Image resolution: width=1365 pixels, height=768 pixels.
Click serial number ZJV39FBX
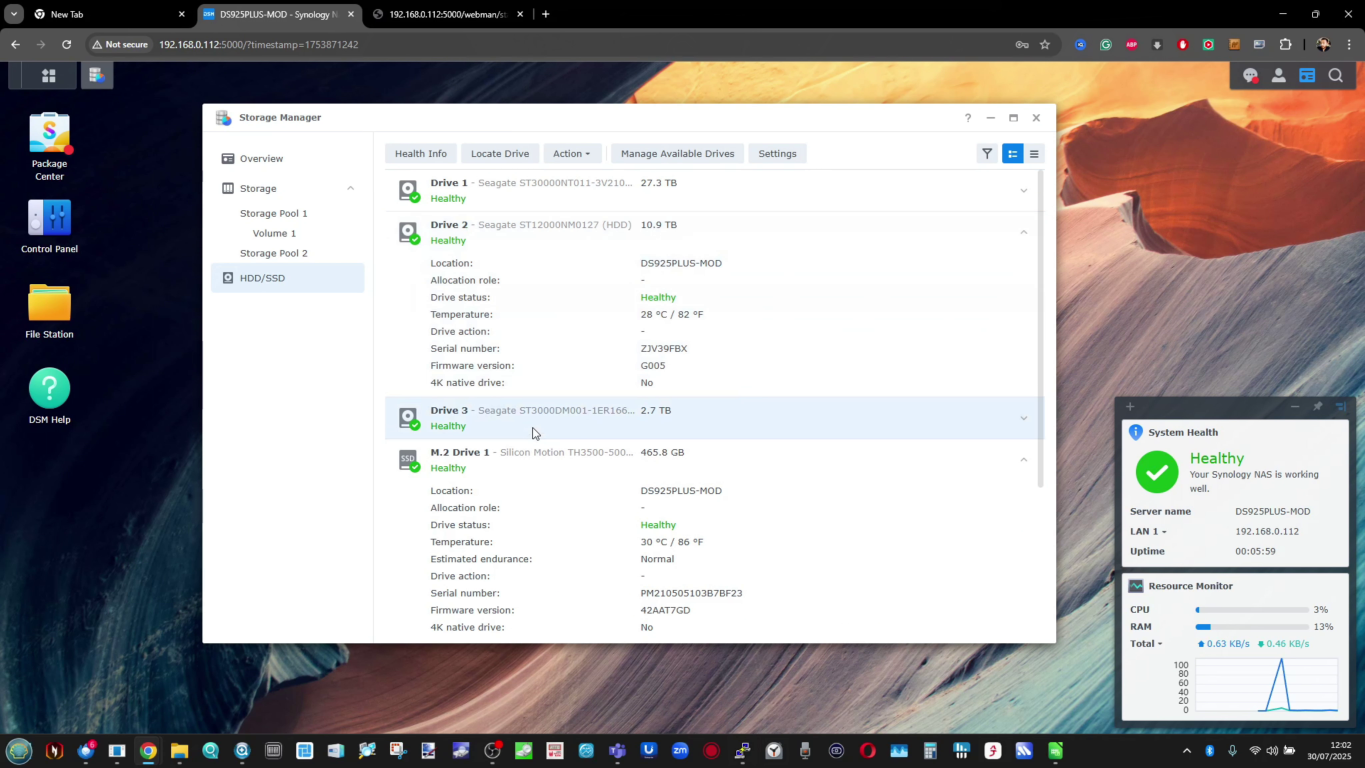pos(664,348)
